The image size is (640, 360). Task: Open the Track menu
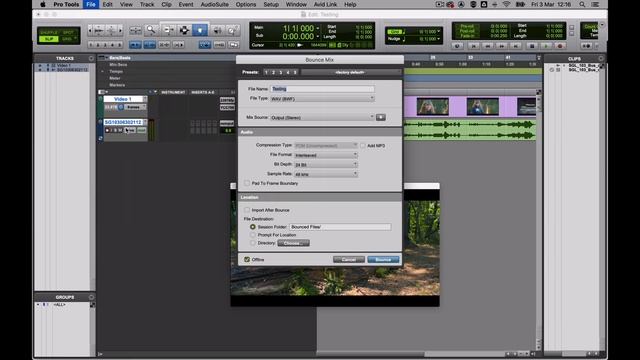pyautogui.click(x=147, y=4)
